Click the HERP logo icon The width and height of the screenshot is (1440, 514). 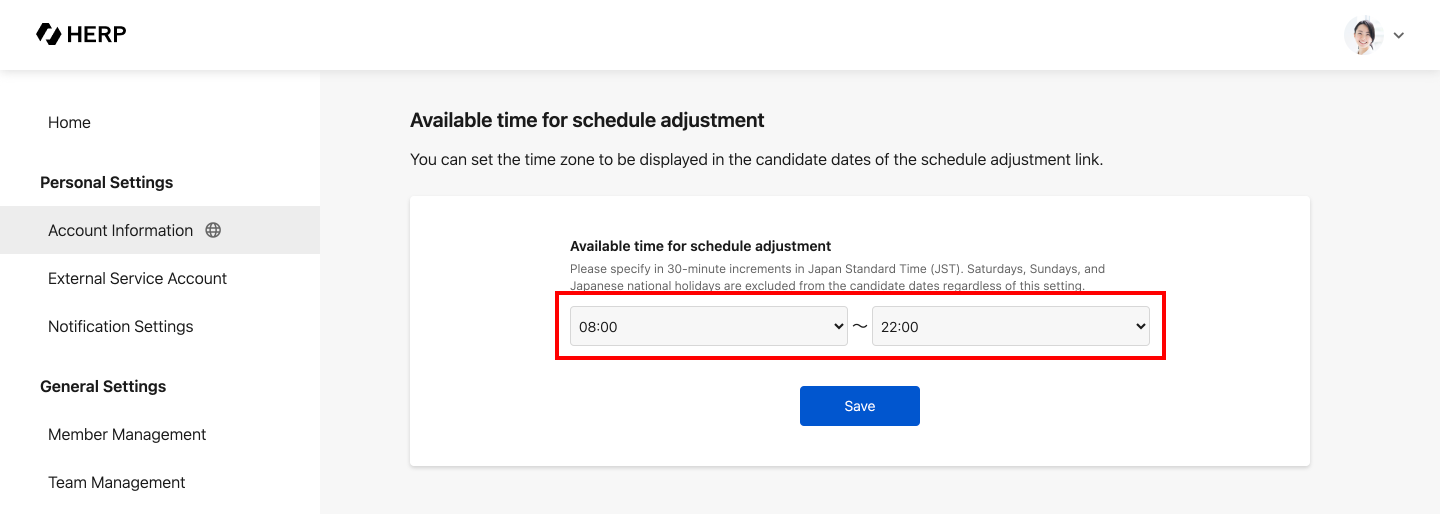49,34
